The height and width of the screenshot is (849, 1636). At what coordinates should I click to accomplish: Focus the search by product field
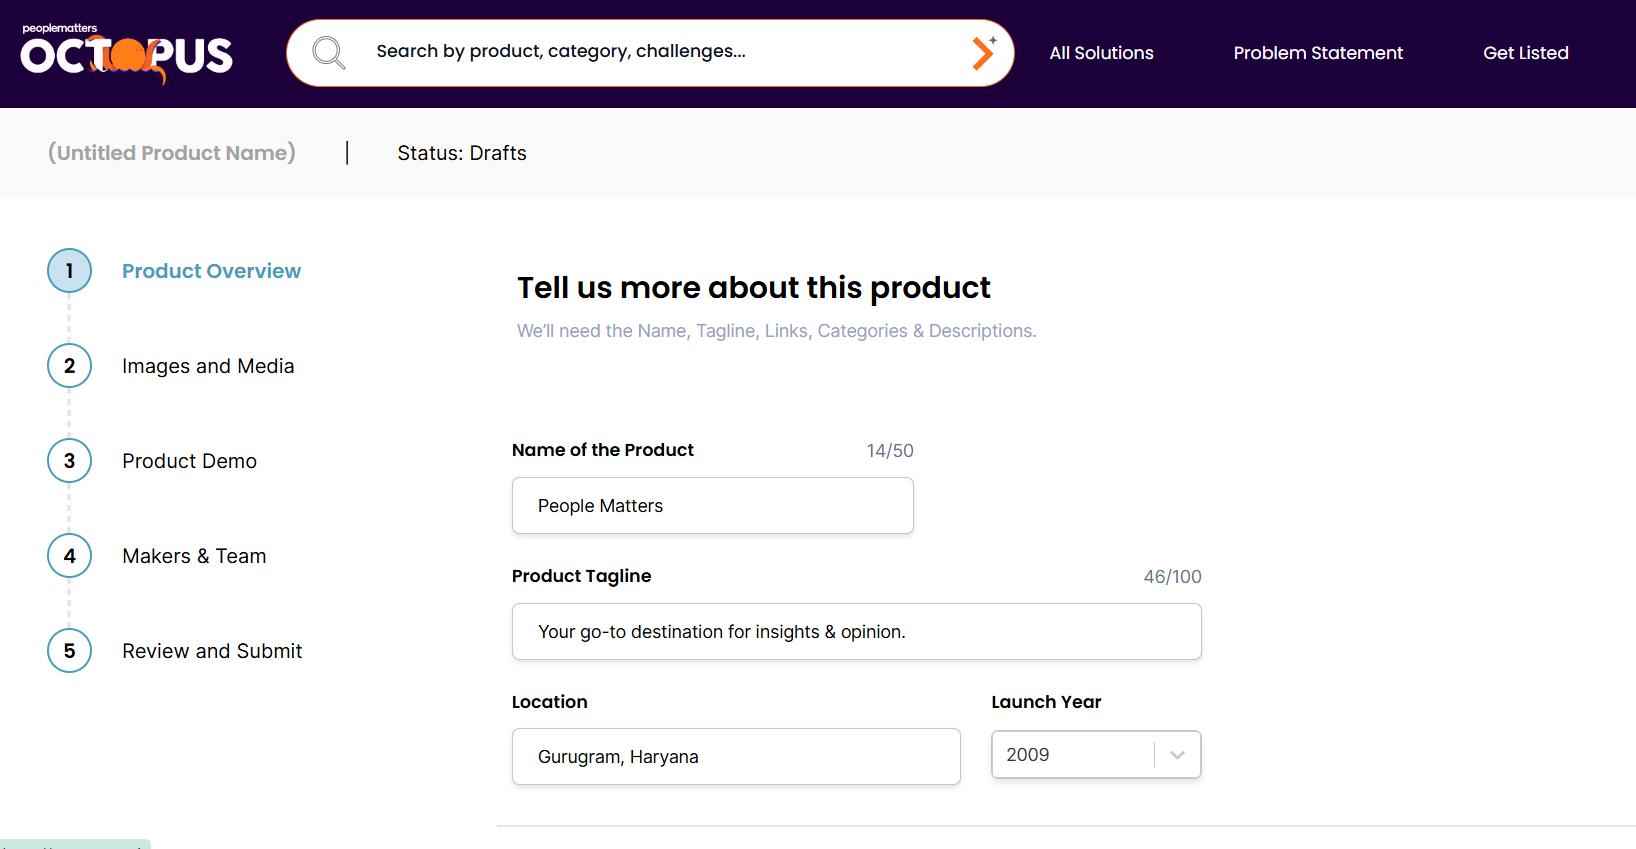tap(650, 52)
